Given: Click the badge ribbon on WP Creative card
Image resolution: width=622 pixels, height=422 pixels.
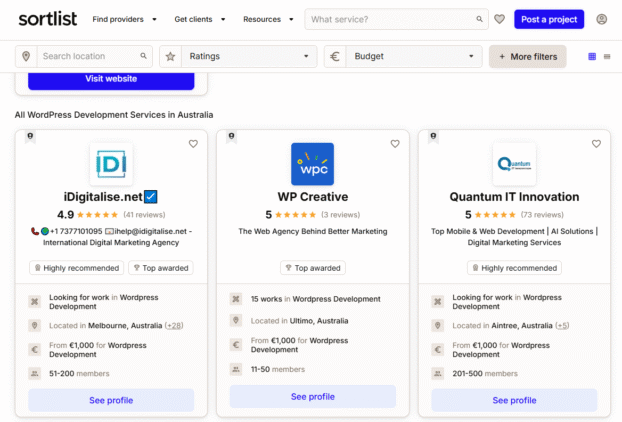Looking at the screenshot, I should [232, 137].
